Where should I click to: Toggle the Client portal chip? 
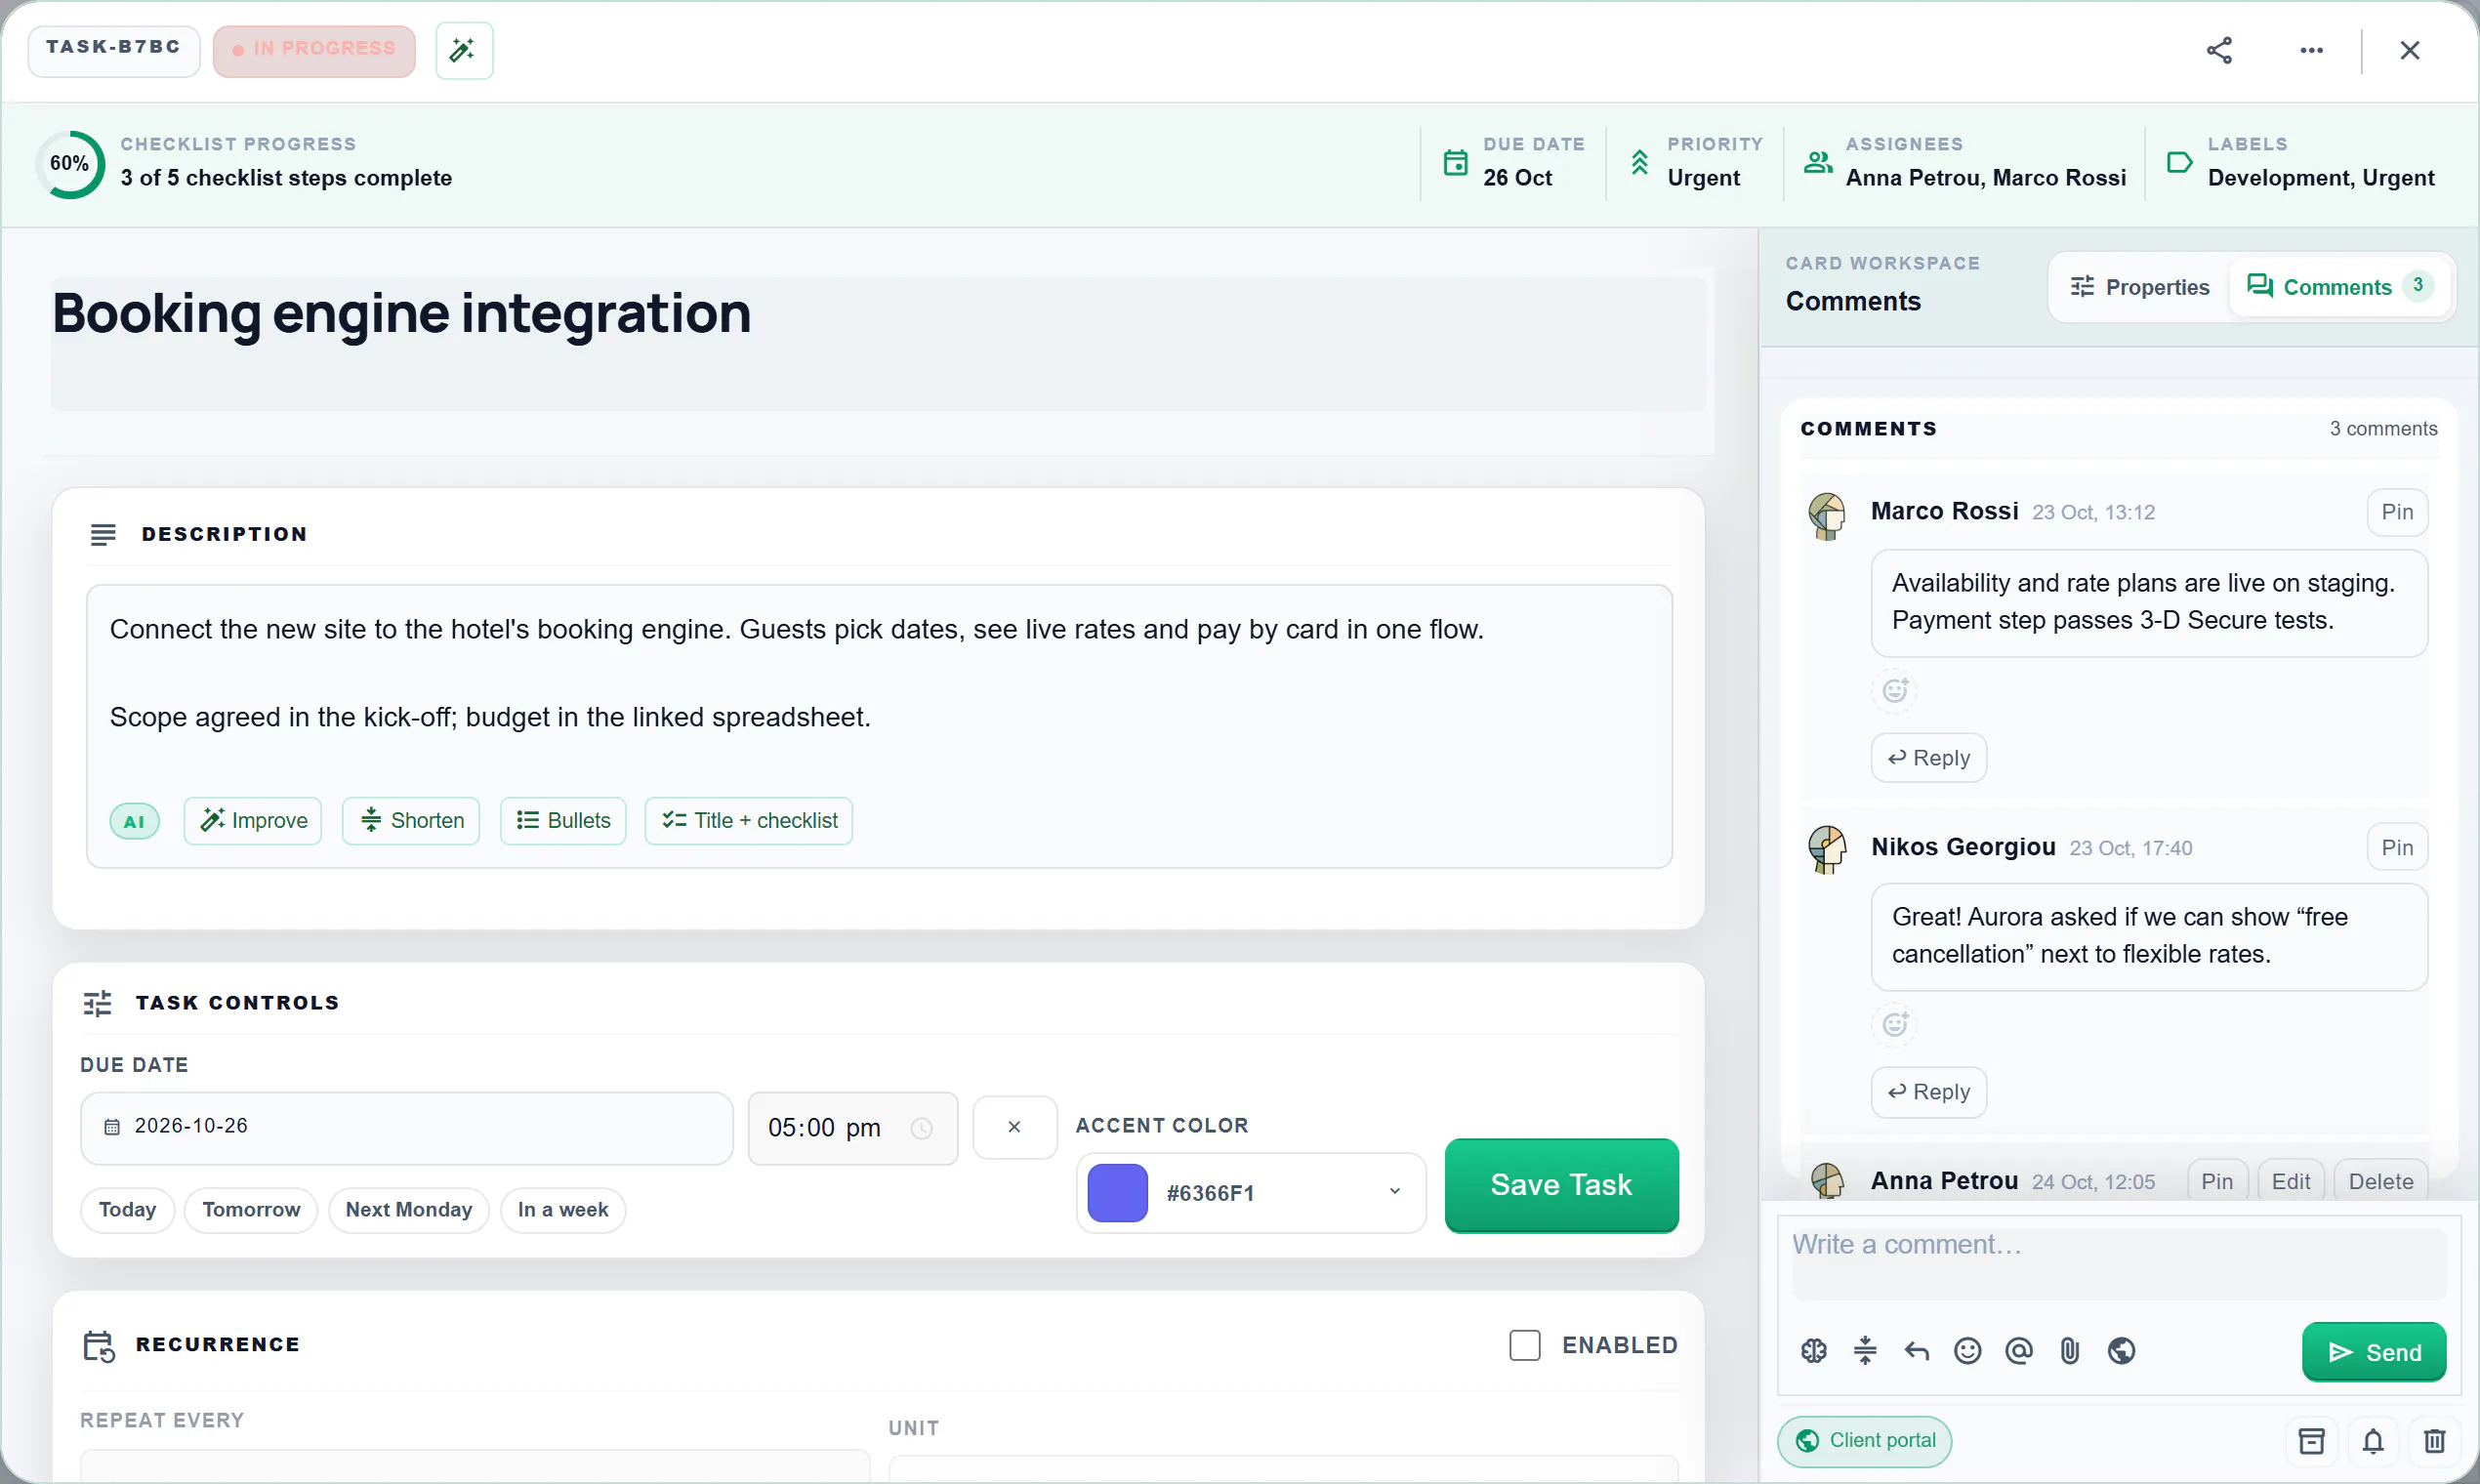tap(1864, 1441)
